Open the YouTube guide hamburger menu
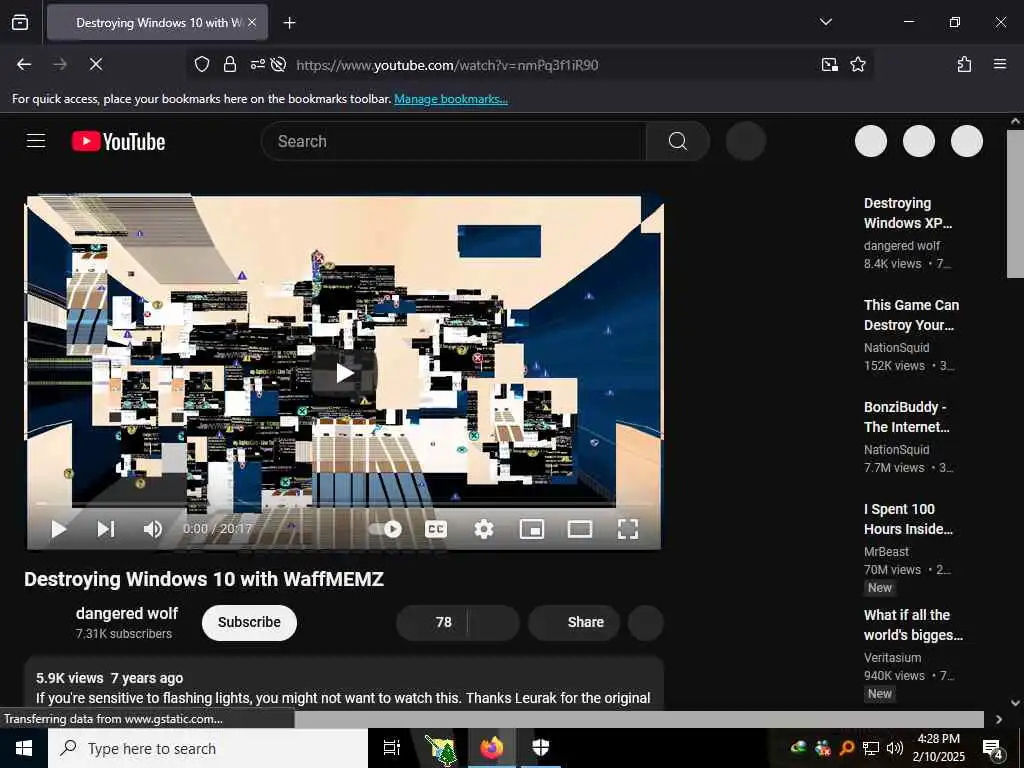Viewport: 1024px width, 768px height. pyautogui.click(x=36, y=141)
